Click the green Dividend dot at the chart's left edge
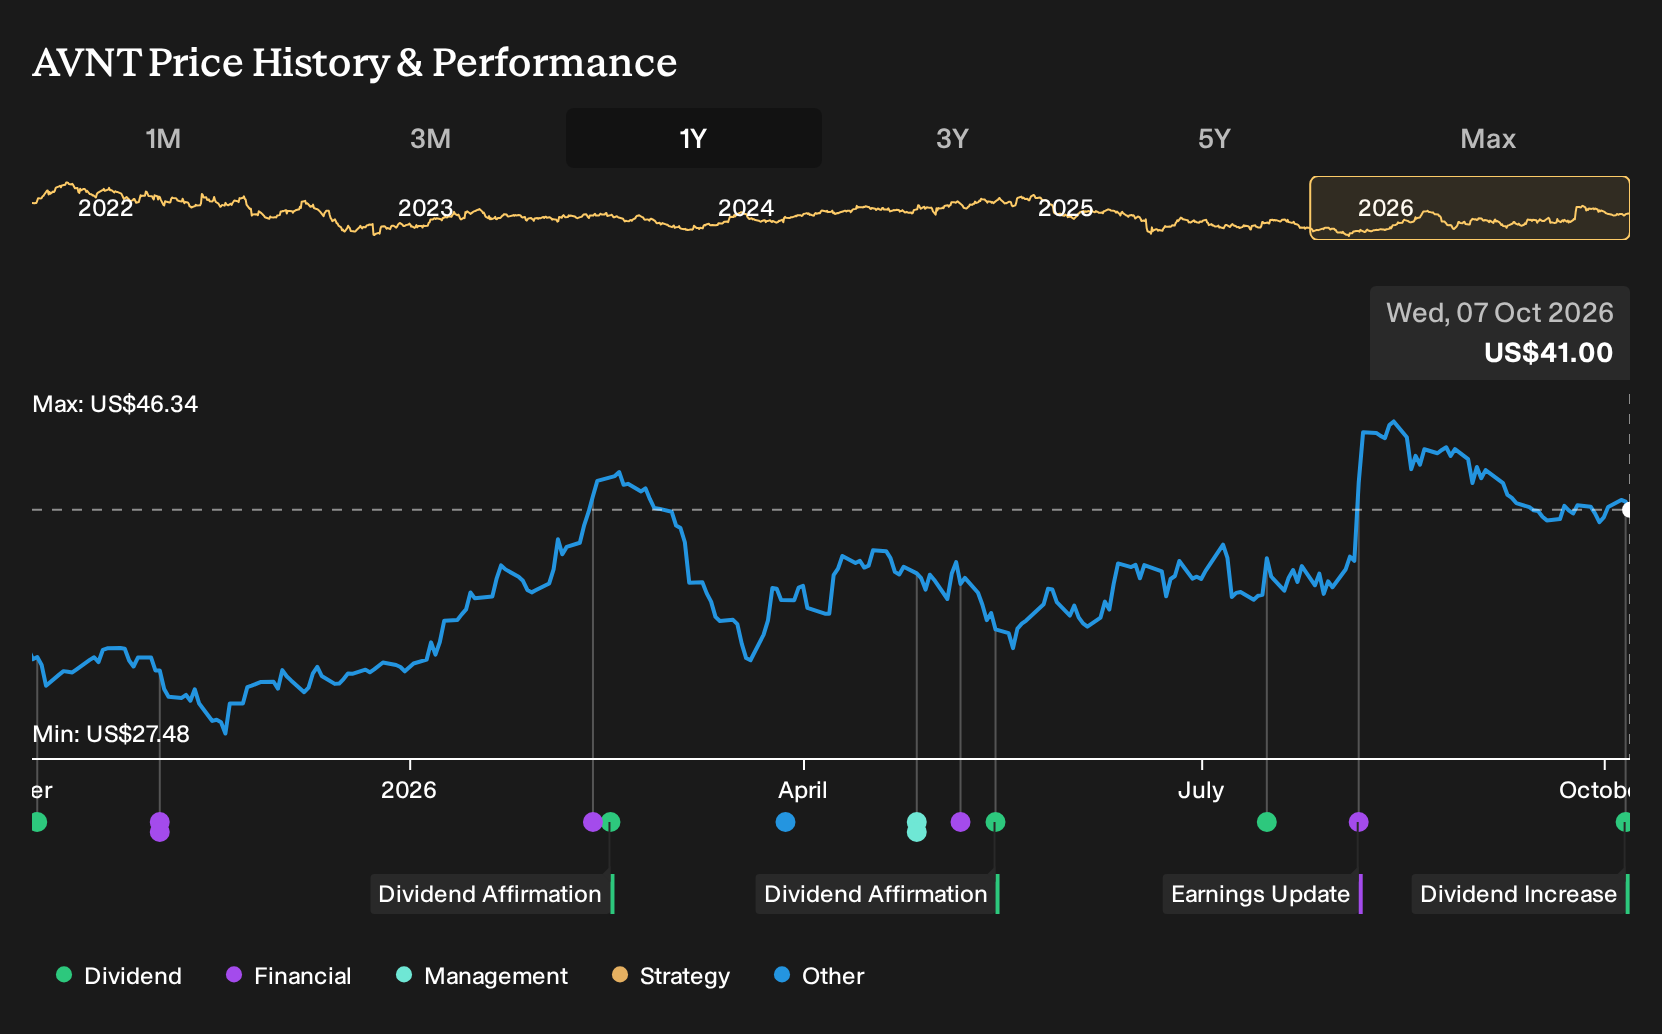 click(x=38, y=822)
